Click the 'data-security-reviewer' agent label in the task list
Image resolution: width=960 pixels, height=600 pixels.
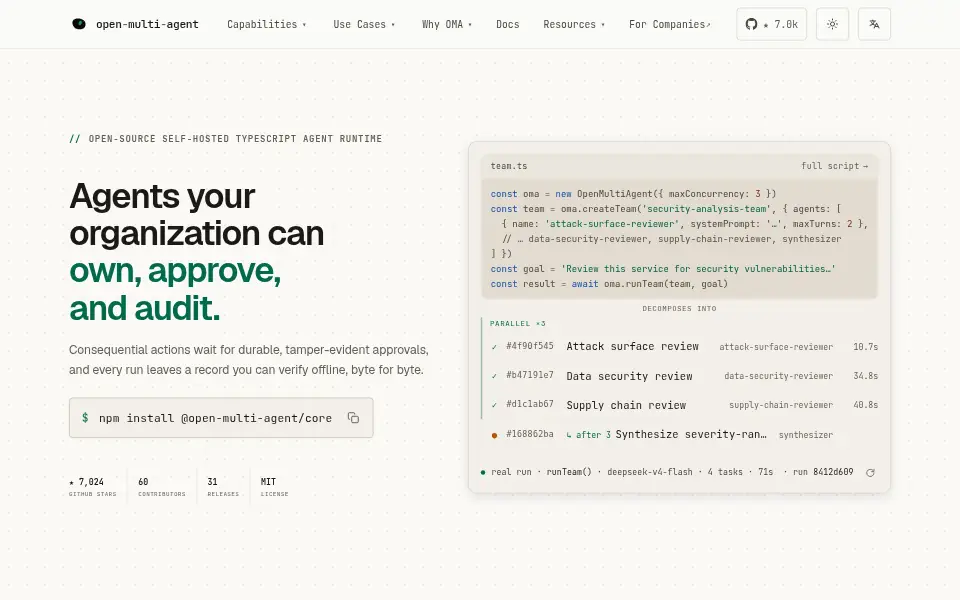point(778,376)
